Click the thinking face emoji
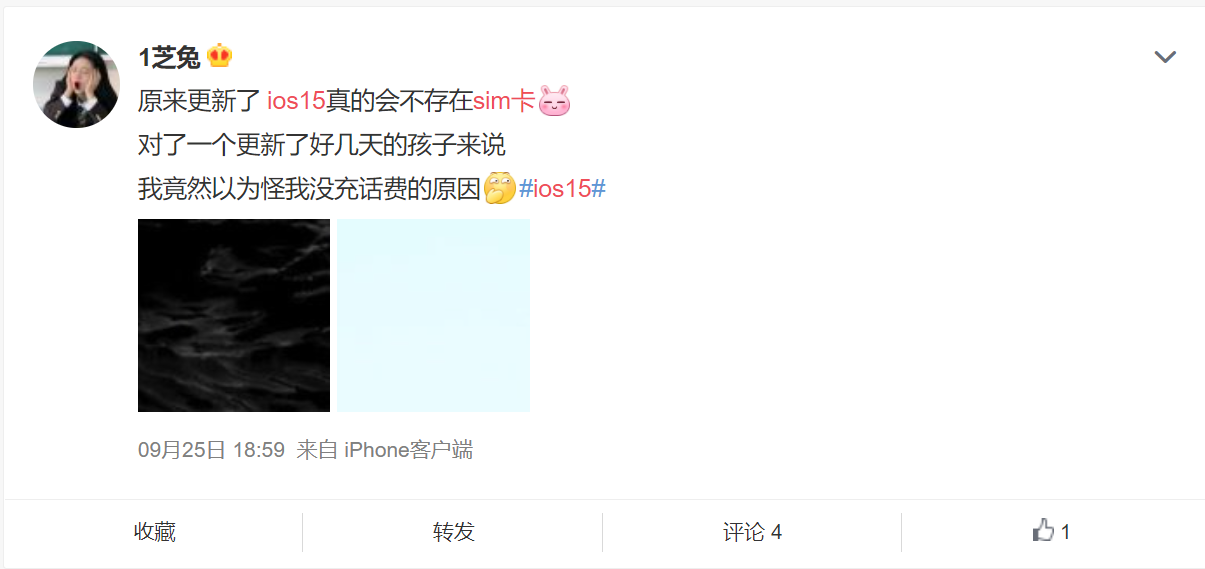 click(x=500, y=188)
